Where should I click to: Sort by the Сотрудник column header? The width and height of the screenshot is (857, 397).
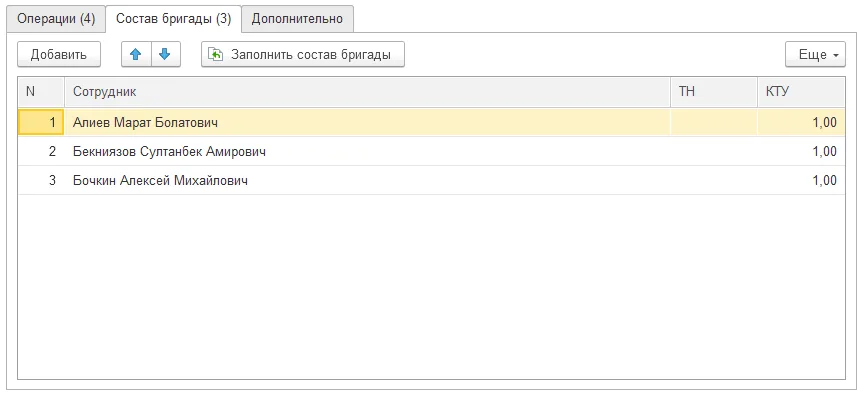pyautogui.click(x=367, y=92)
